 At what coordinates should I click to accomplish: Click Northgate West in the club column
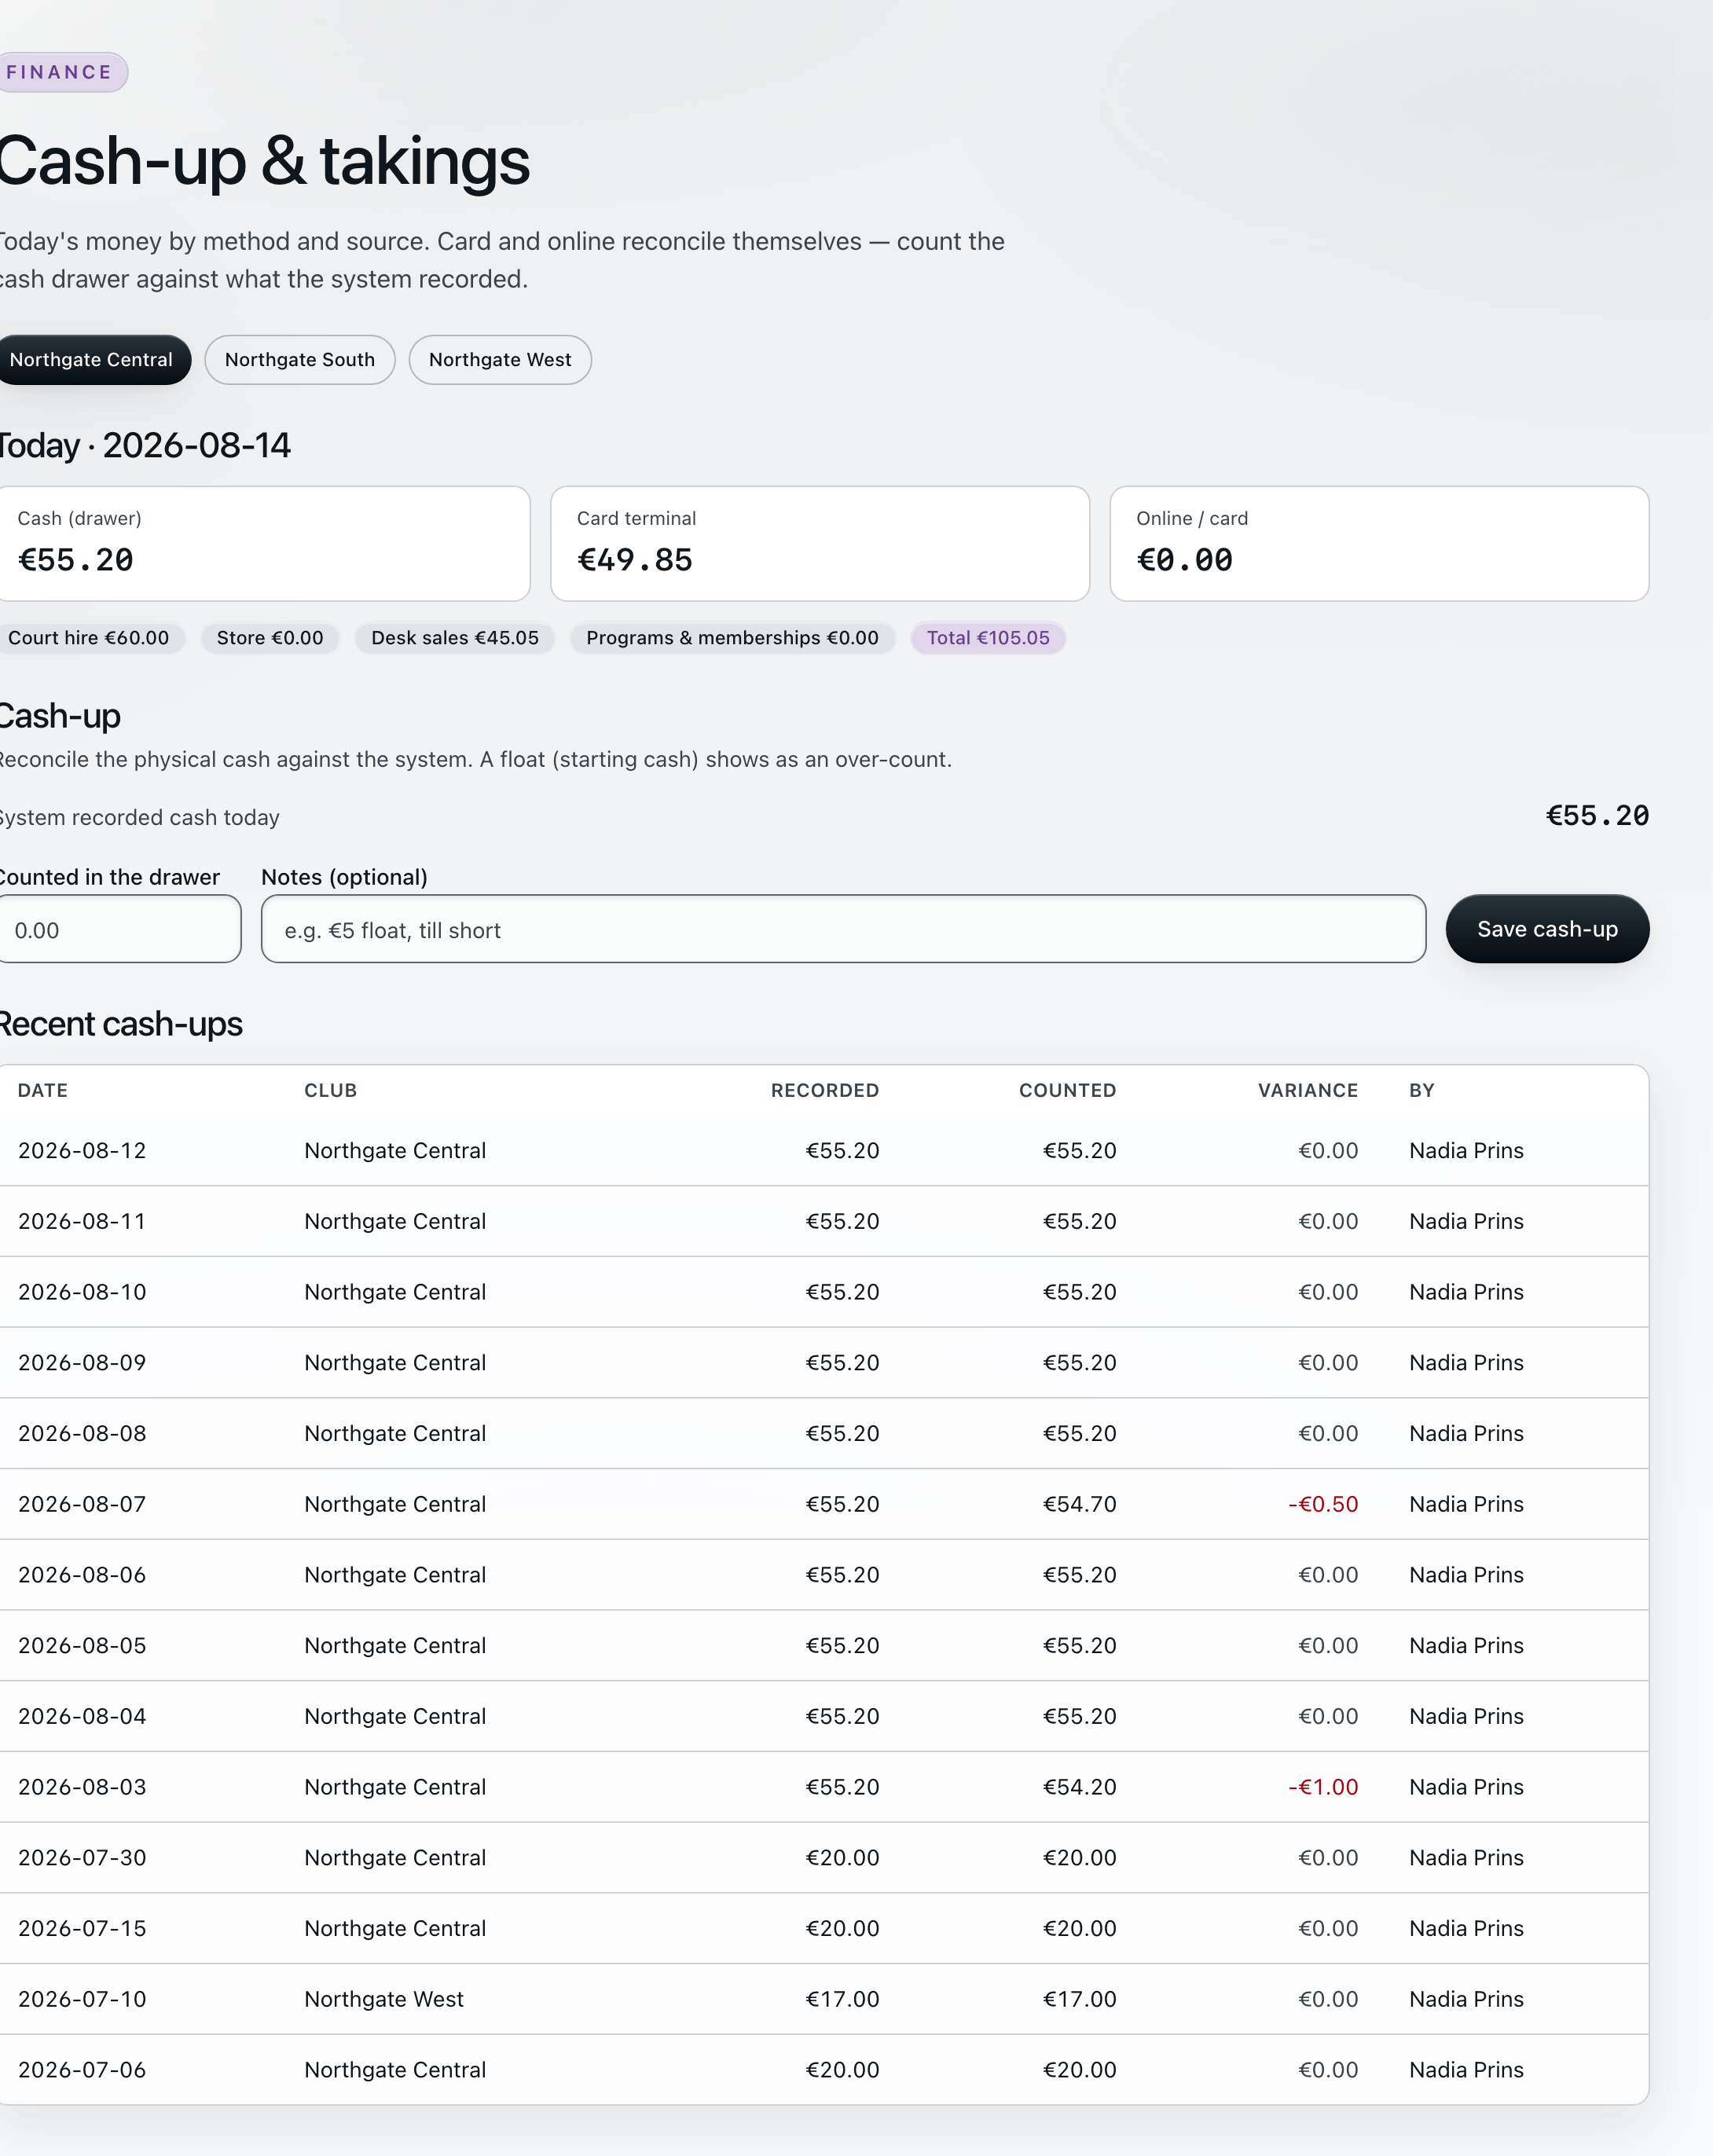pyautogui.click(x=384, y=1999)
